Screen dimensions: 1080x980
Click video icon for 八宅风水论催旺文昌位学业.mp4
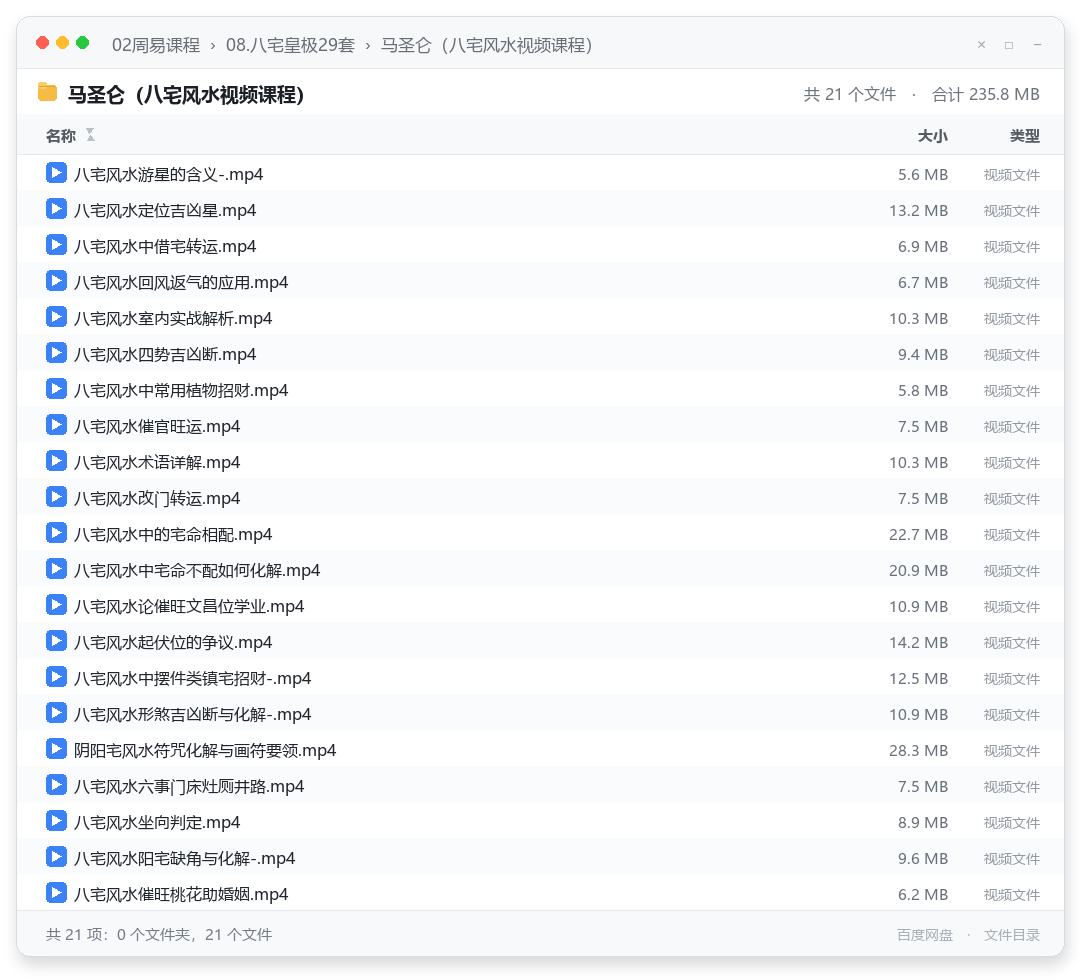(56, 605)
